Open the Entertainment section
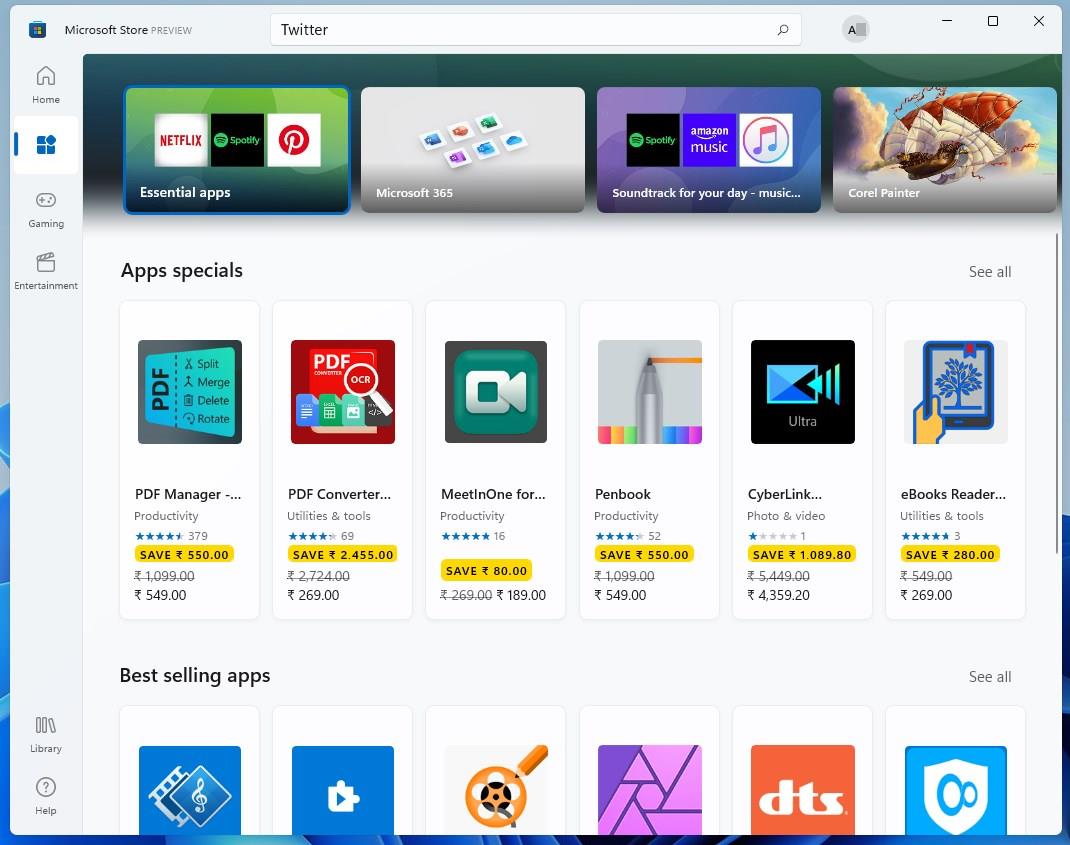The width and height of the screenshot is (1070, 845). tap(46, 271)
